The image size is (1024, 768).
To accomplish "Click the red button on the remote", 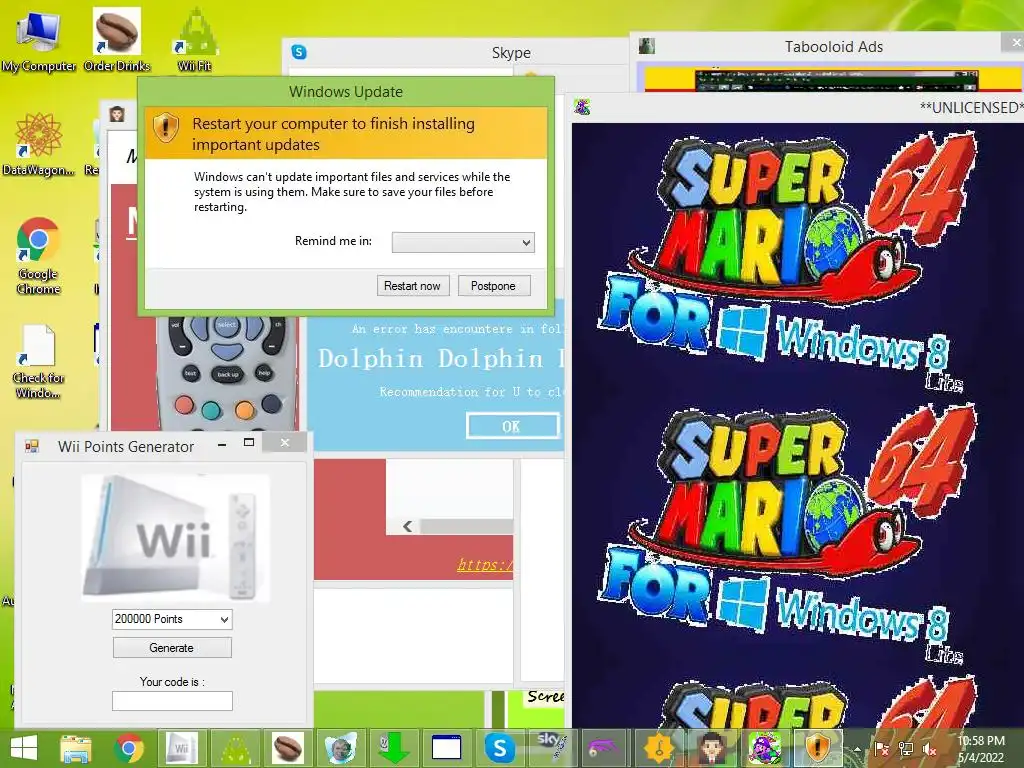I will [x=185, y=405].
